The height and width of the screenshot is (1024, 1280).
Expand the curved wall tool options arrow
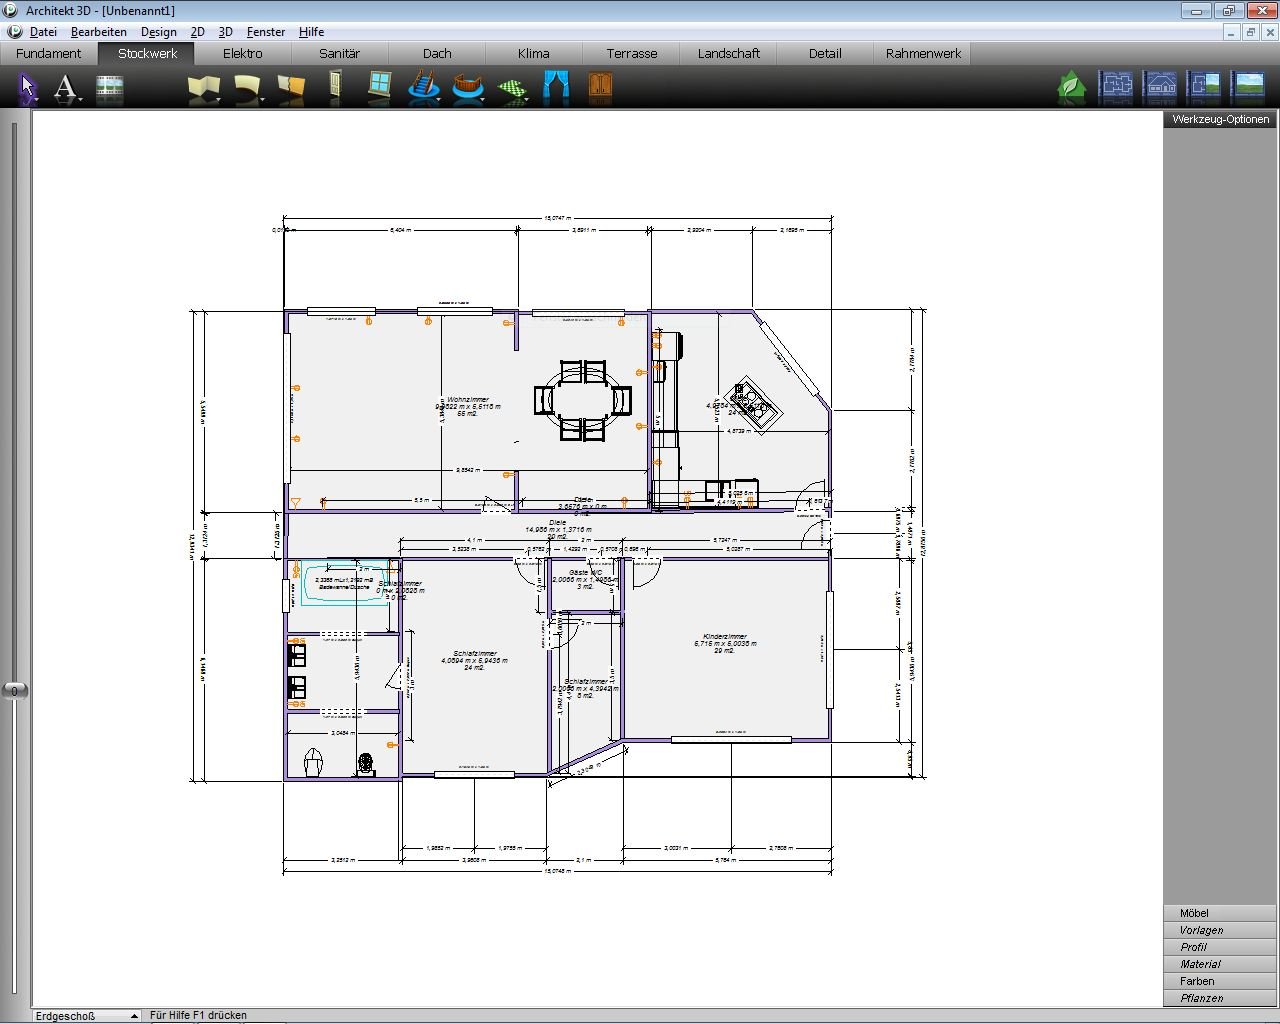262,100
